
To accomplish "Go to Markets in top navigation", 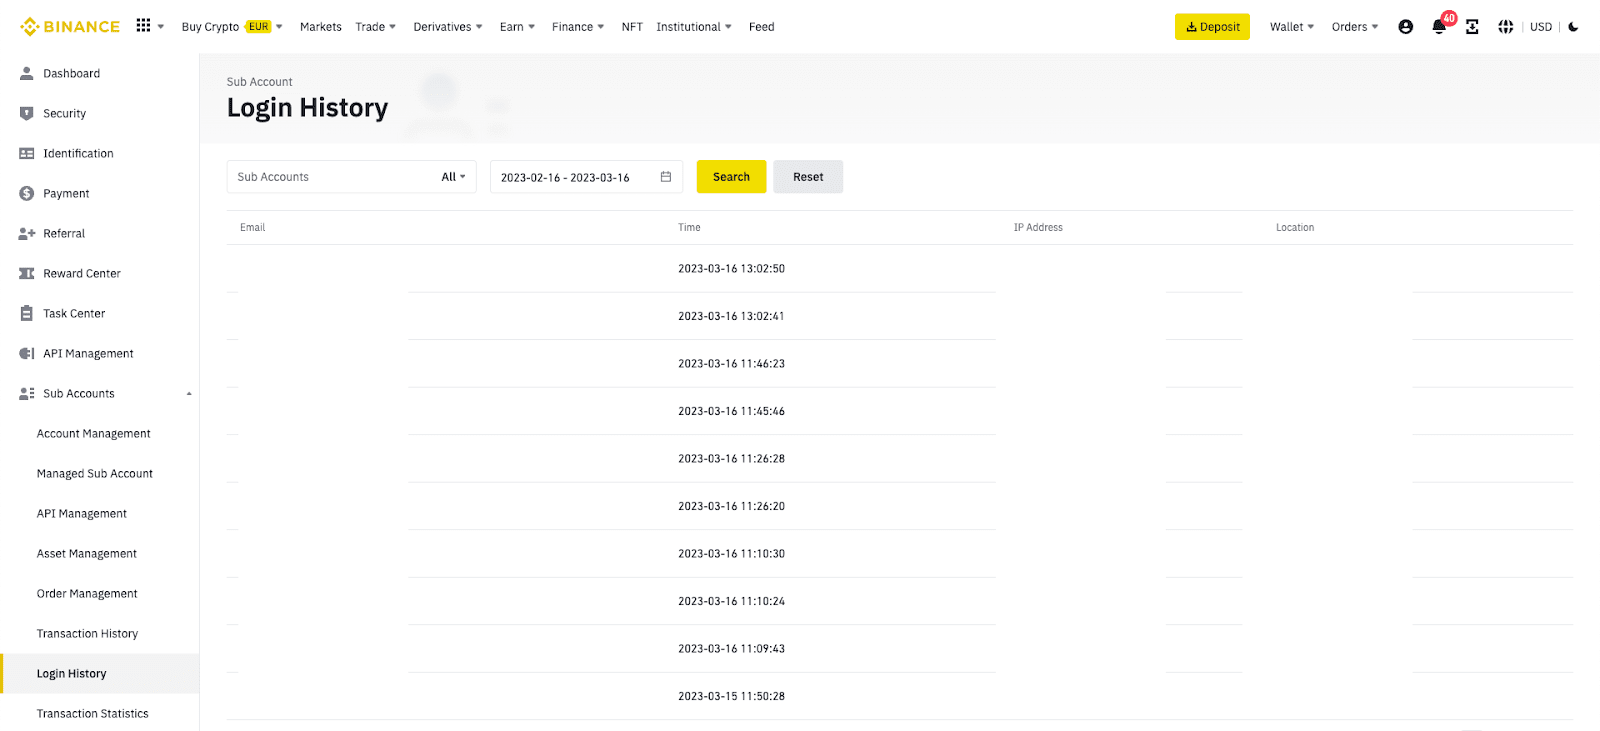I will (320, 27).
